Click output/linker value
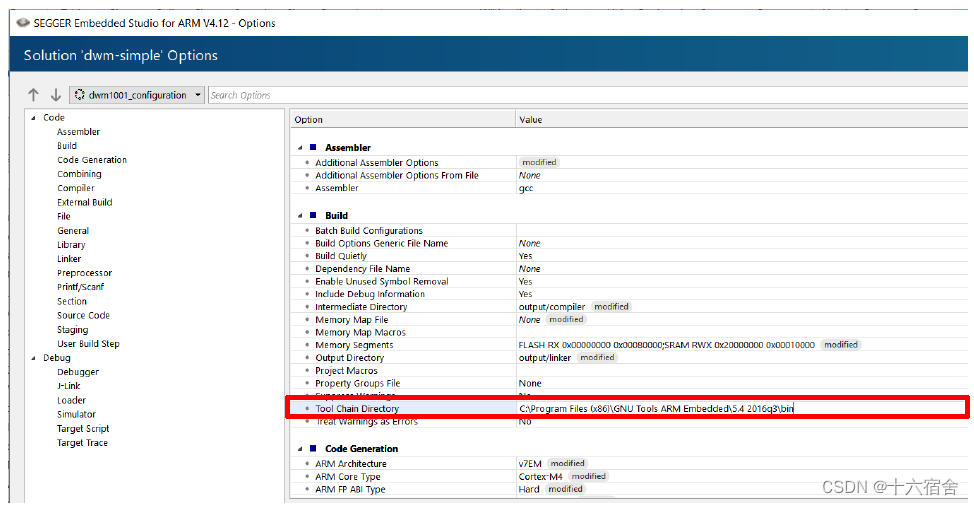974x505 pixels. 545,358
